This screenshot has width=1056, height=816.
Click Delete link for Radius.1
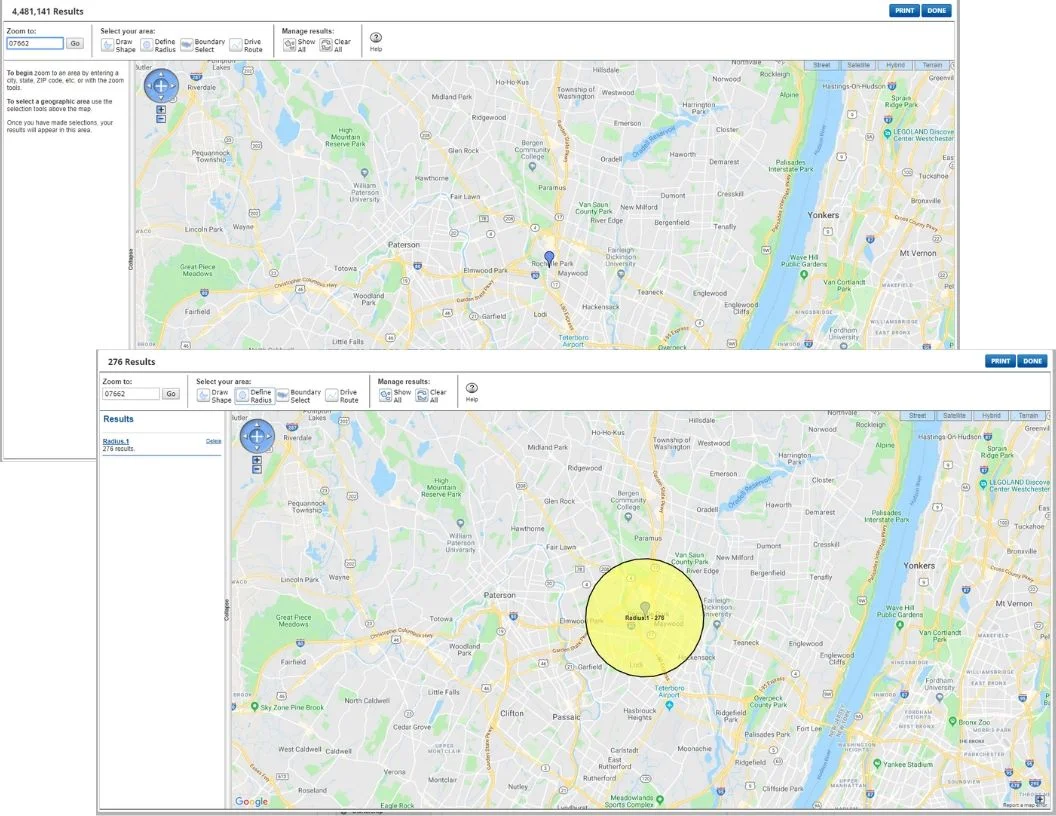(213, 441)
